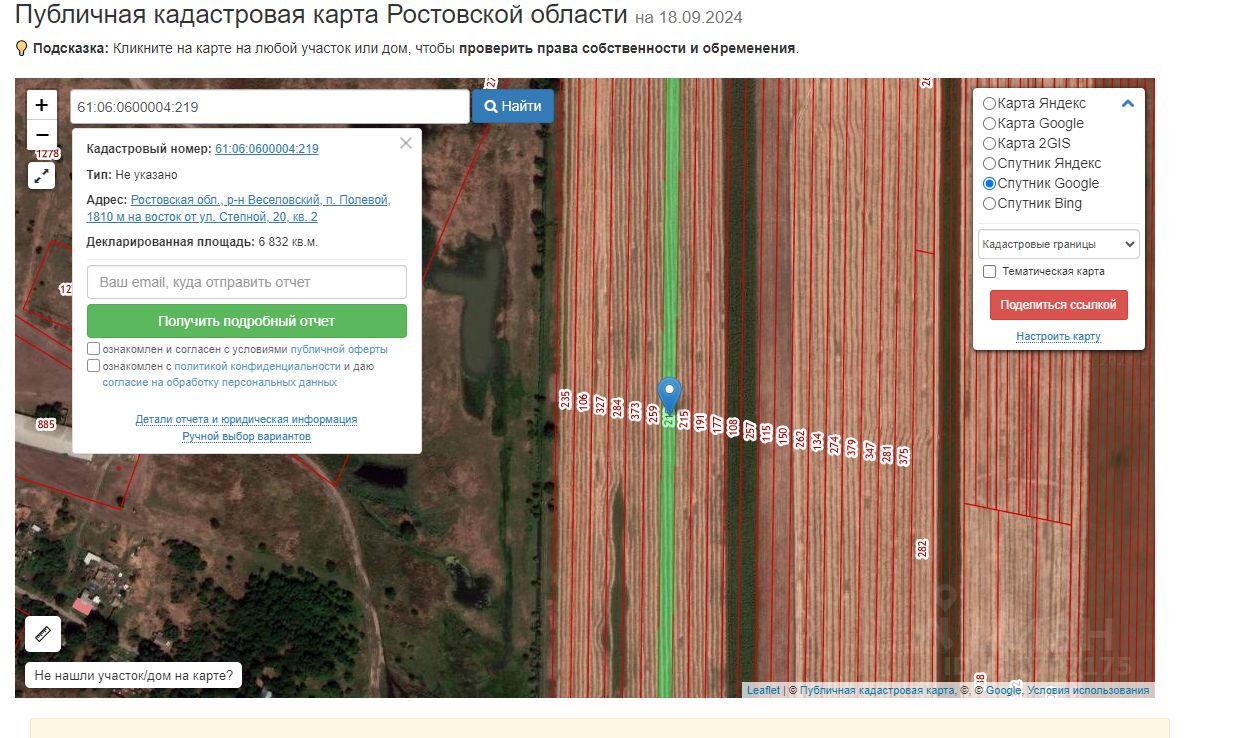The width and height of the screenshot is (1251, 738).
Task: Select parcel labeled 373 on map
Action: (x=635, y=411)
